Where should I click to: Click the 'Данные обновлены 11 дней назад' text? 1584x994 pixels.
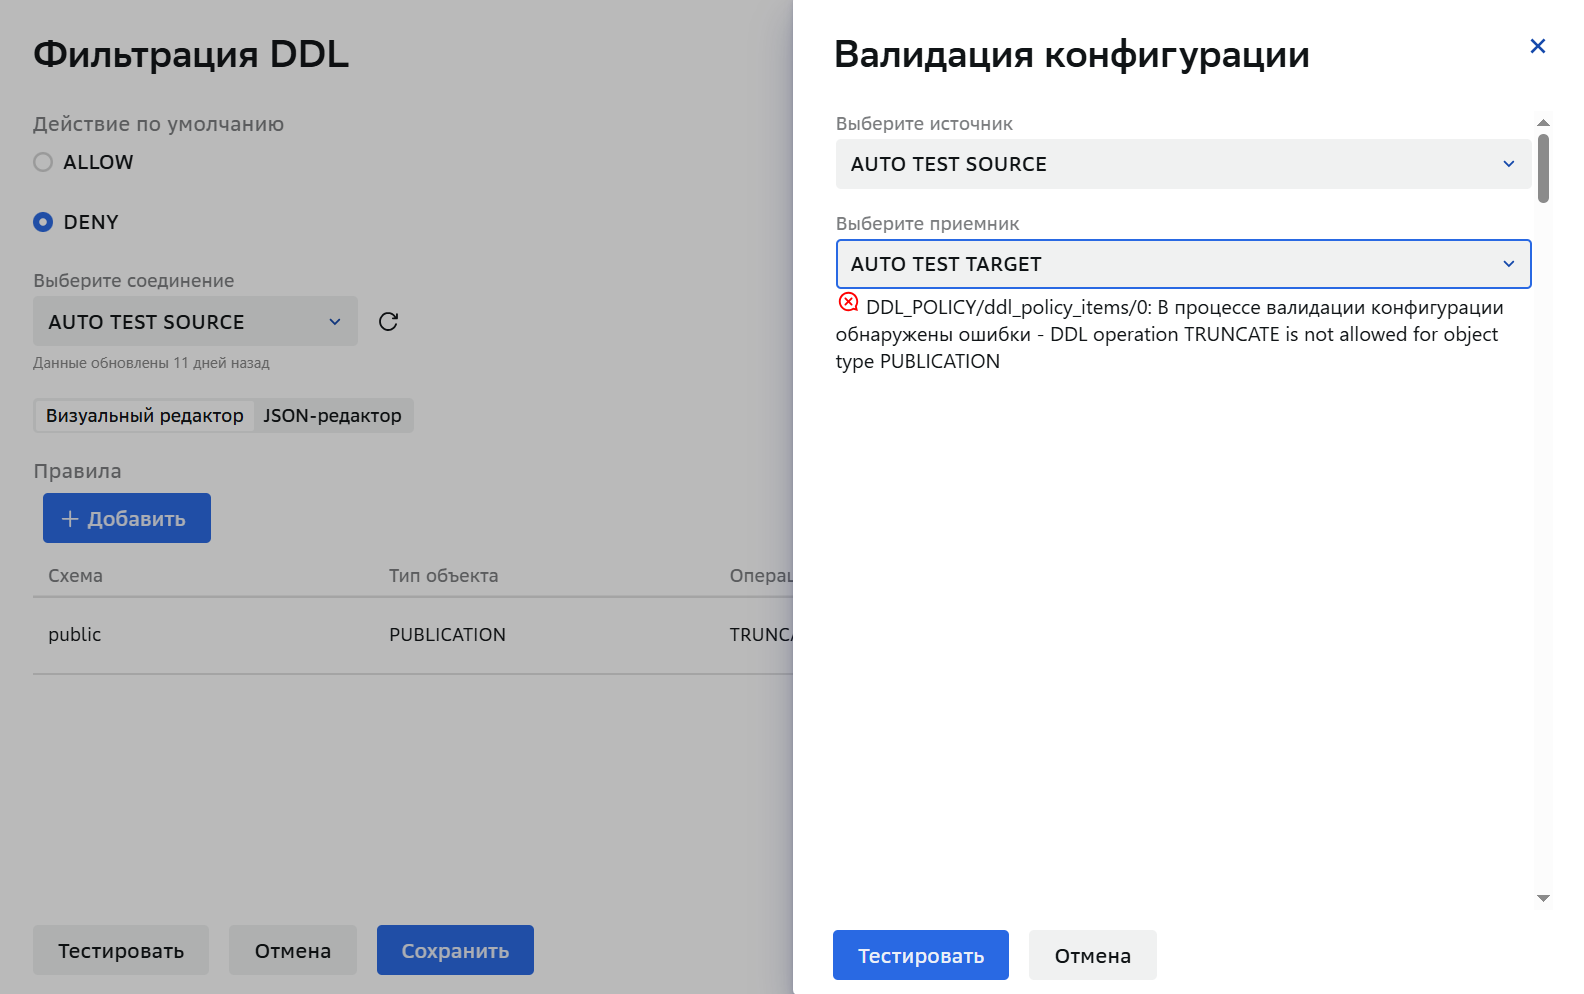point(151,363)
